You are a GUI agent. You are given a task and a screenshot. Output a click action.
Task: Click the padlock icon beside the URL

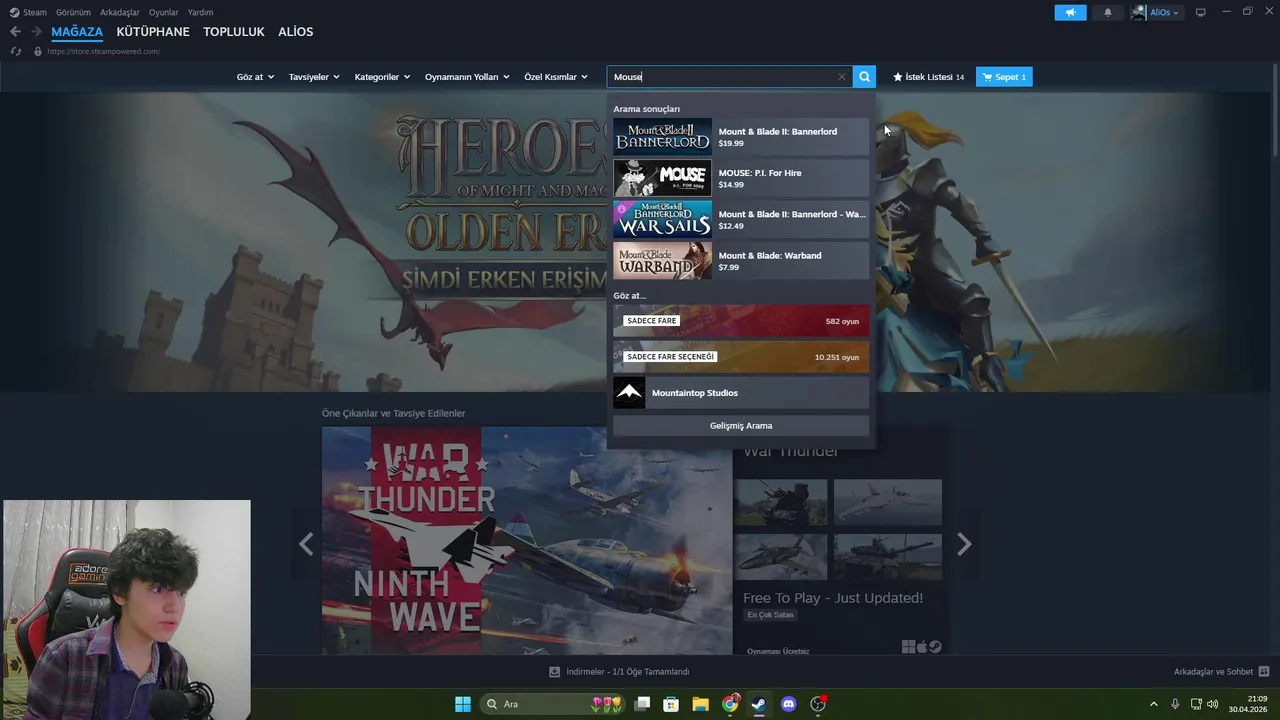pos(38,51)
